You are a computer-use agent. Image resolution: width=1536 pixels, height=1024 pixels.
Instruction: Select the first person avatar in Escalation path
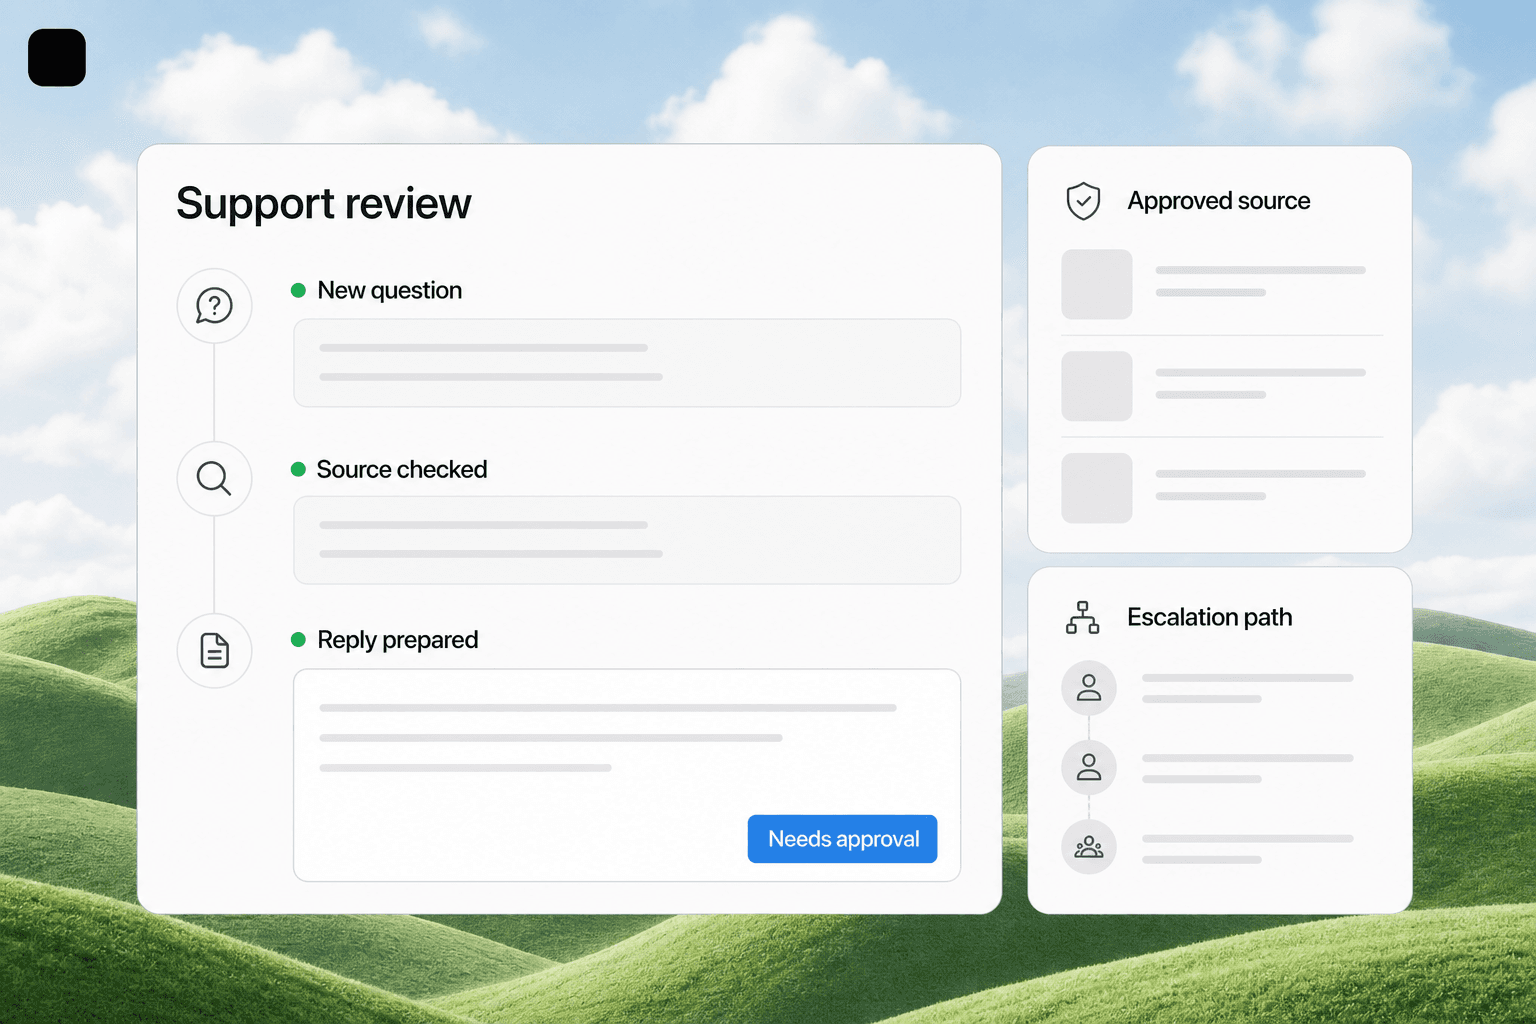(1089, 688)
